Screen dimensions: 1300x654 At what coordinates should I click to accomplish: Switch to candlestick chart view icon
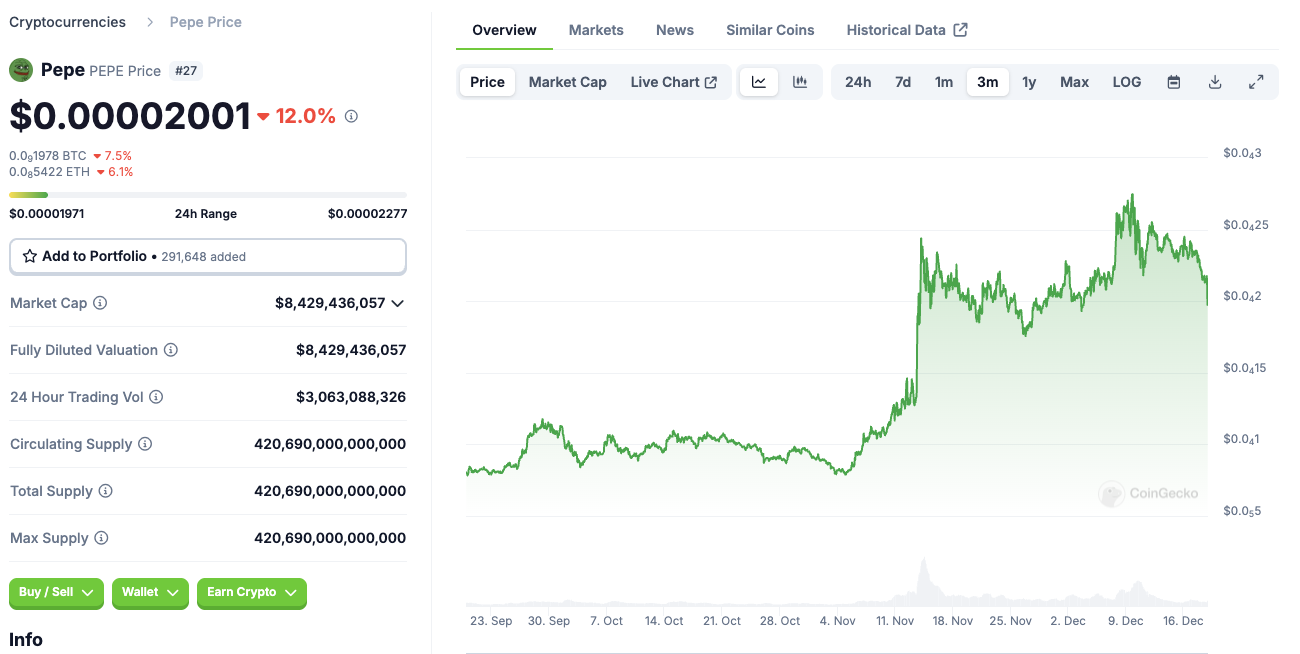[800, 82]
